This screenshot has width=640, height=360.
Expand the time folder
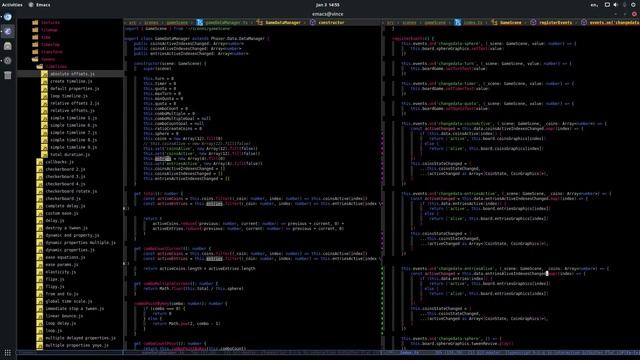[x=35, y=37]
